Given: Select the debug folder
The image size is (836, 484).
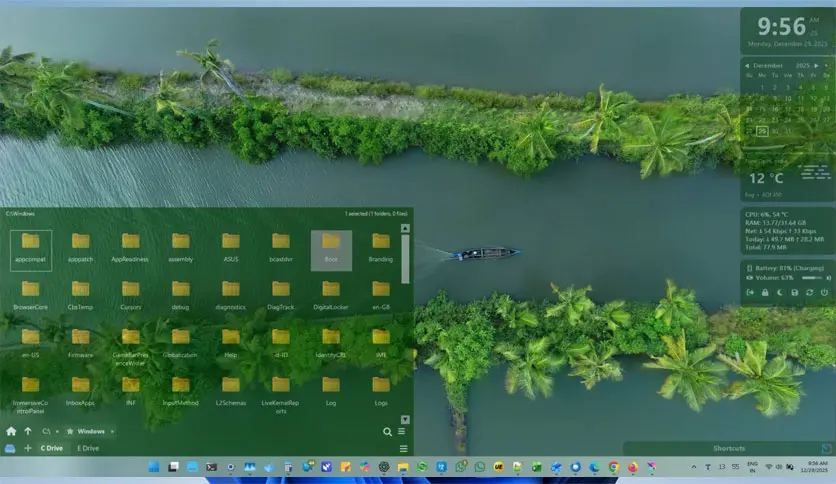Looking at the screenshot, I should point(180,296).
